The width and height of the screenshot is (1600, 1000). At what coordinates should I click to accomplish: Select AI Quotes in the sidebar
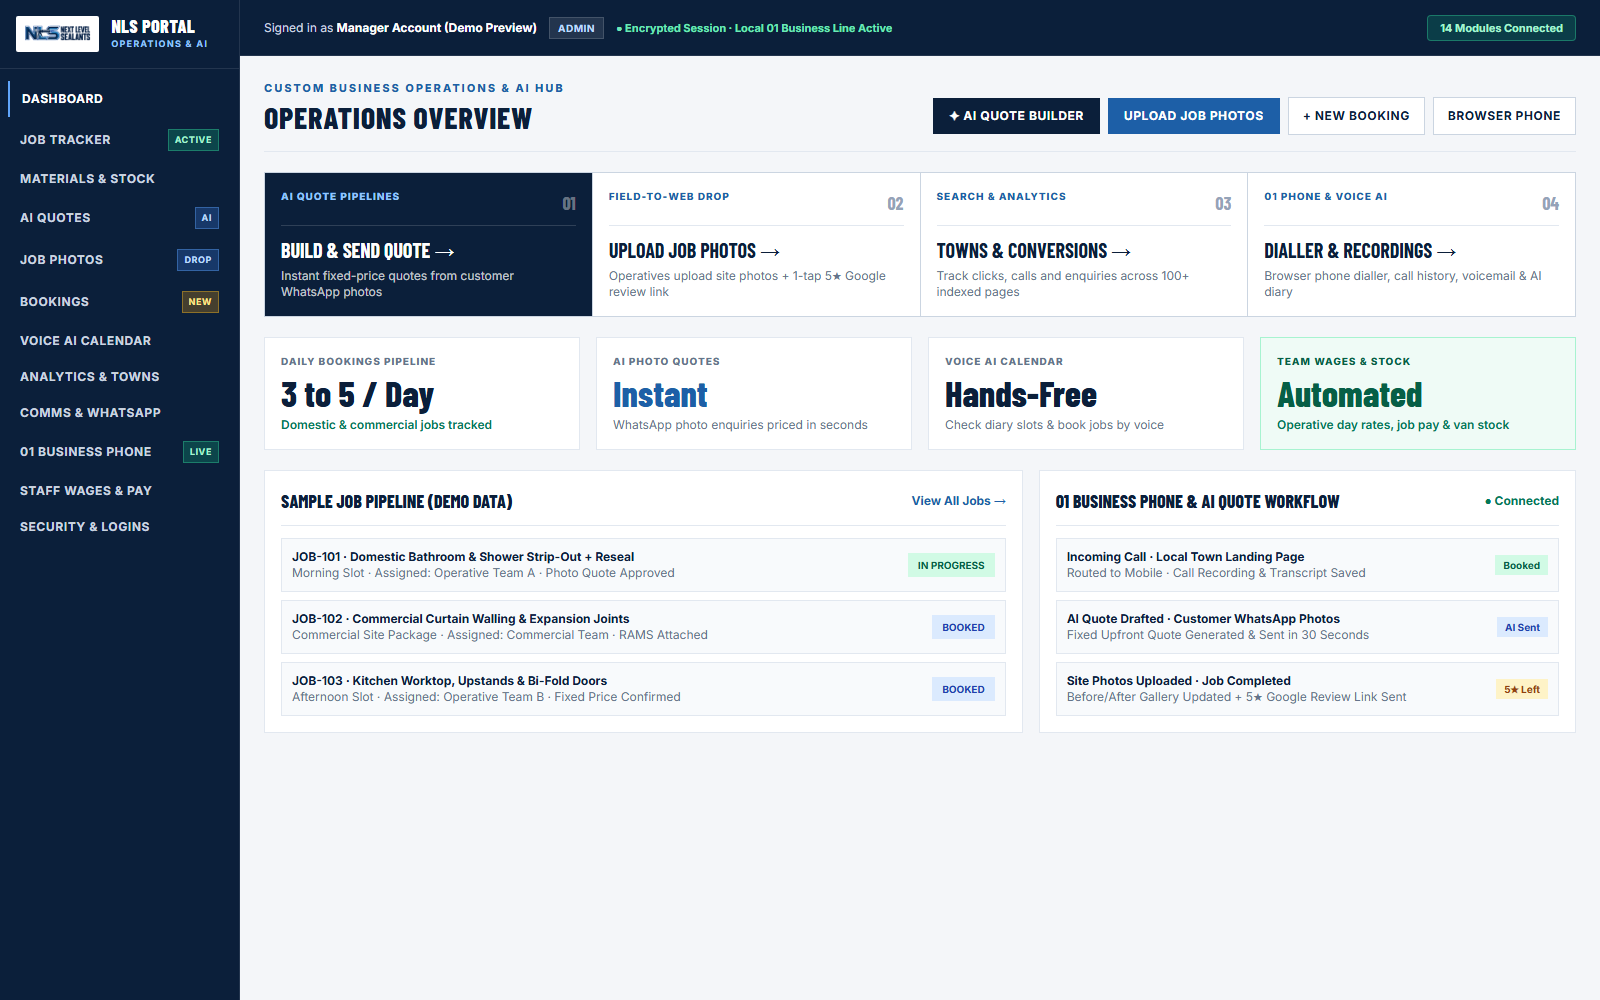pyautogui.click(x=120, y=218)
